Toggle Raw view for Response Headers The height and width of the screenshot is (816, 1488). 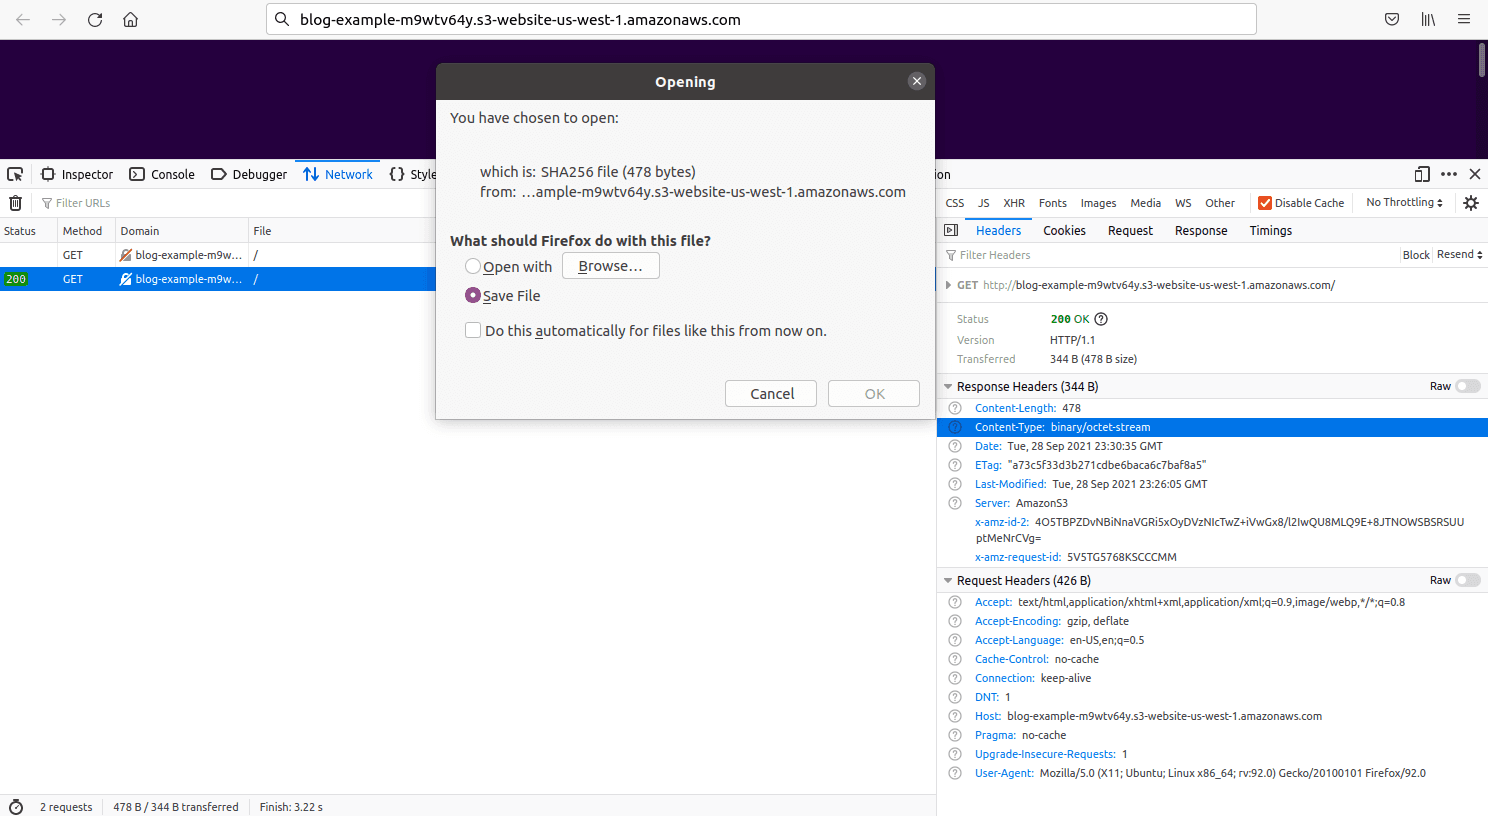pyautogui.click(x=1468, y=386)
